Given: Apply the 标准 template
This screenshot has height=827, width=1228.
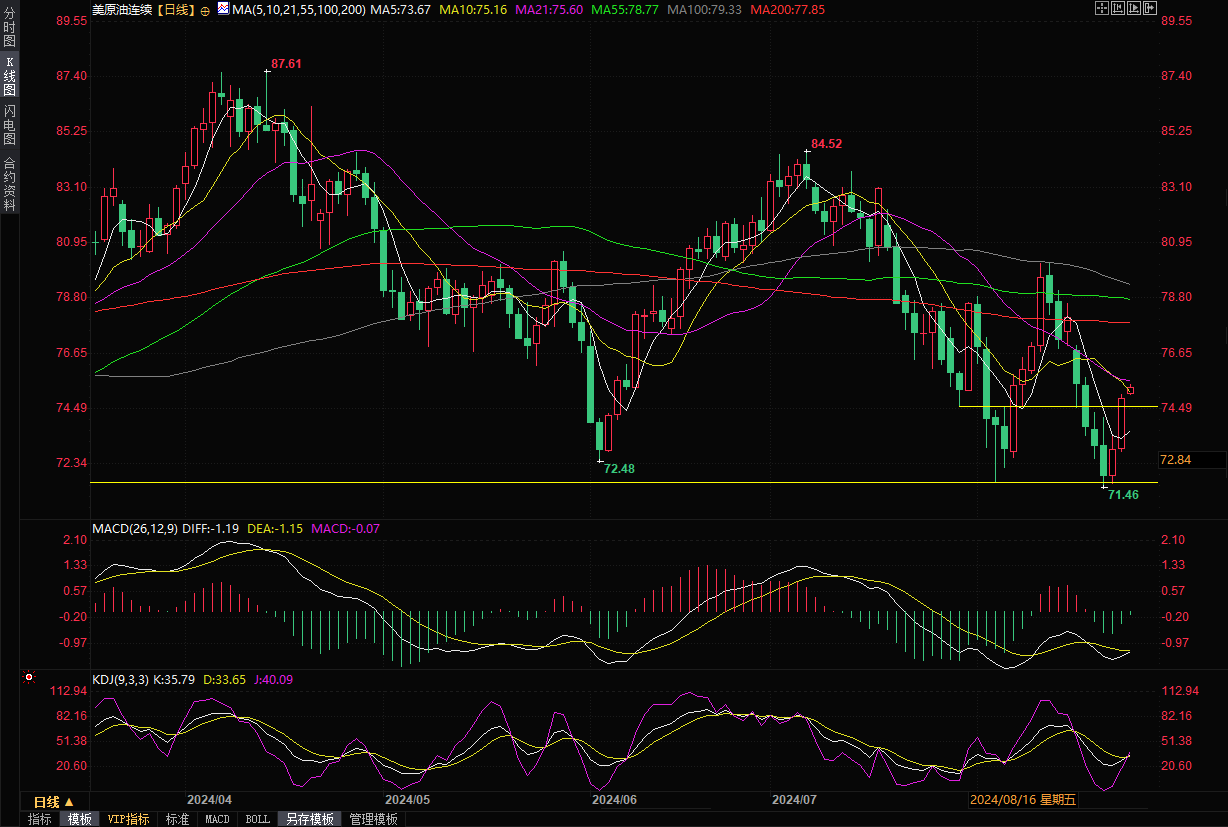Looking at the screenshot, I should coord(177,819).
